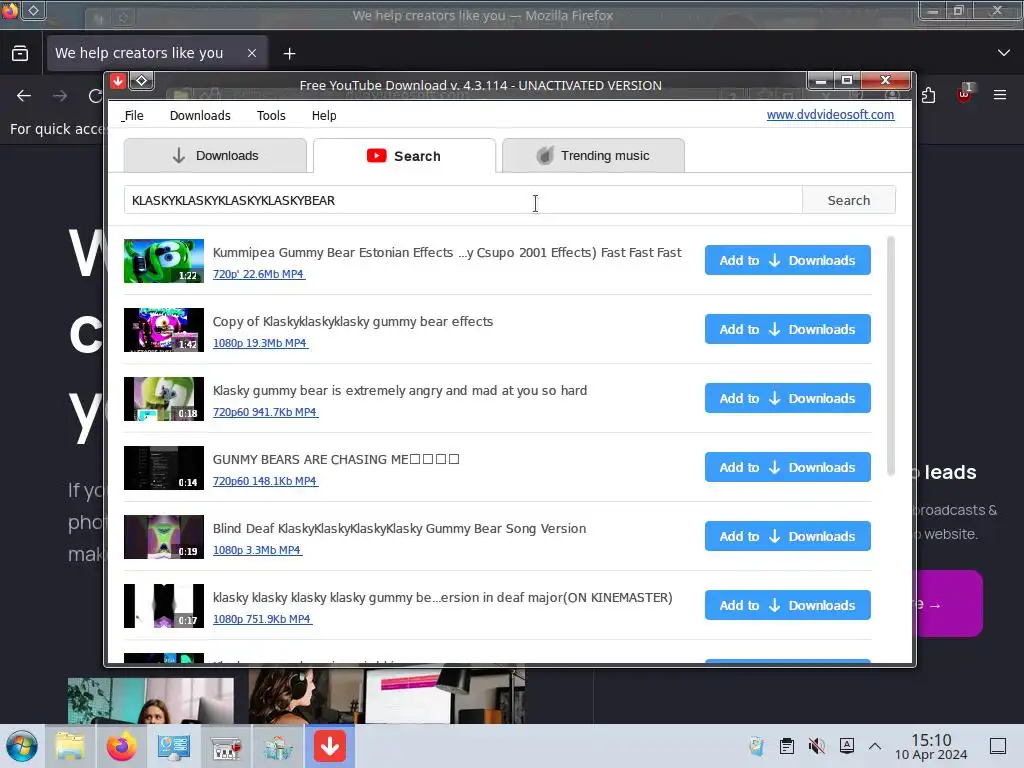The width and height of the screenshot is (1024, 768).
Task: Select the 'We help creators like you' Firefox tab
Action: point(157,53)
